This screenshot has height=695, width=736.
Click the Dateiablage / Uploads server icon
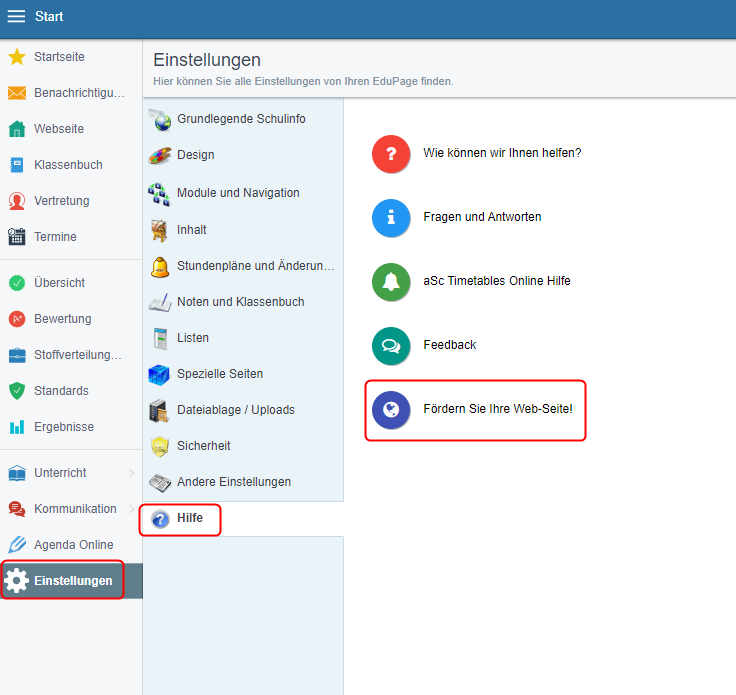(159, 411)
